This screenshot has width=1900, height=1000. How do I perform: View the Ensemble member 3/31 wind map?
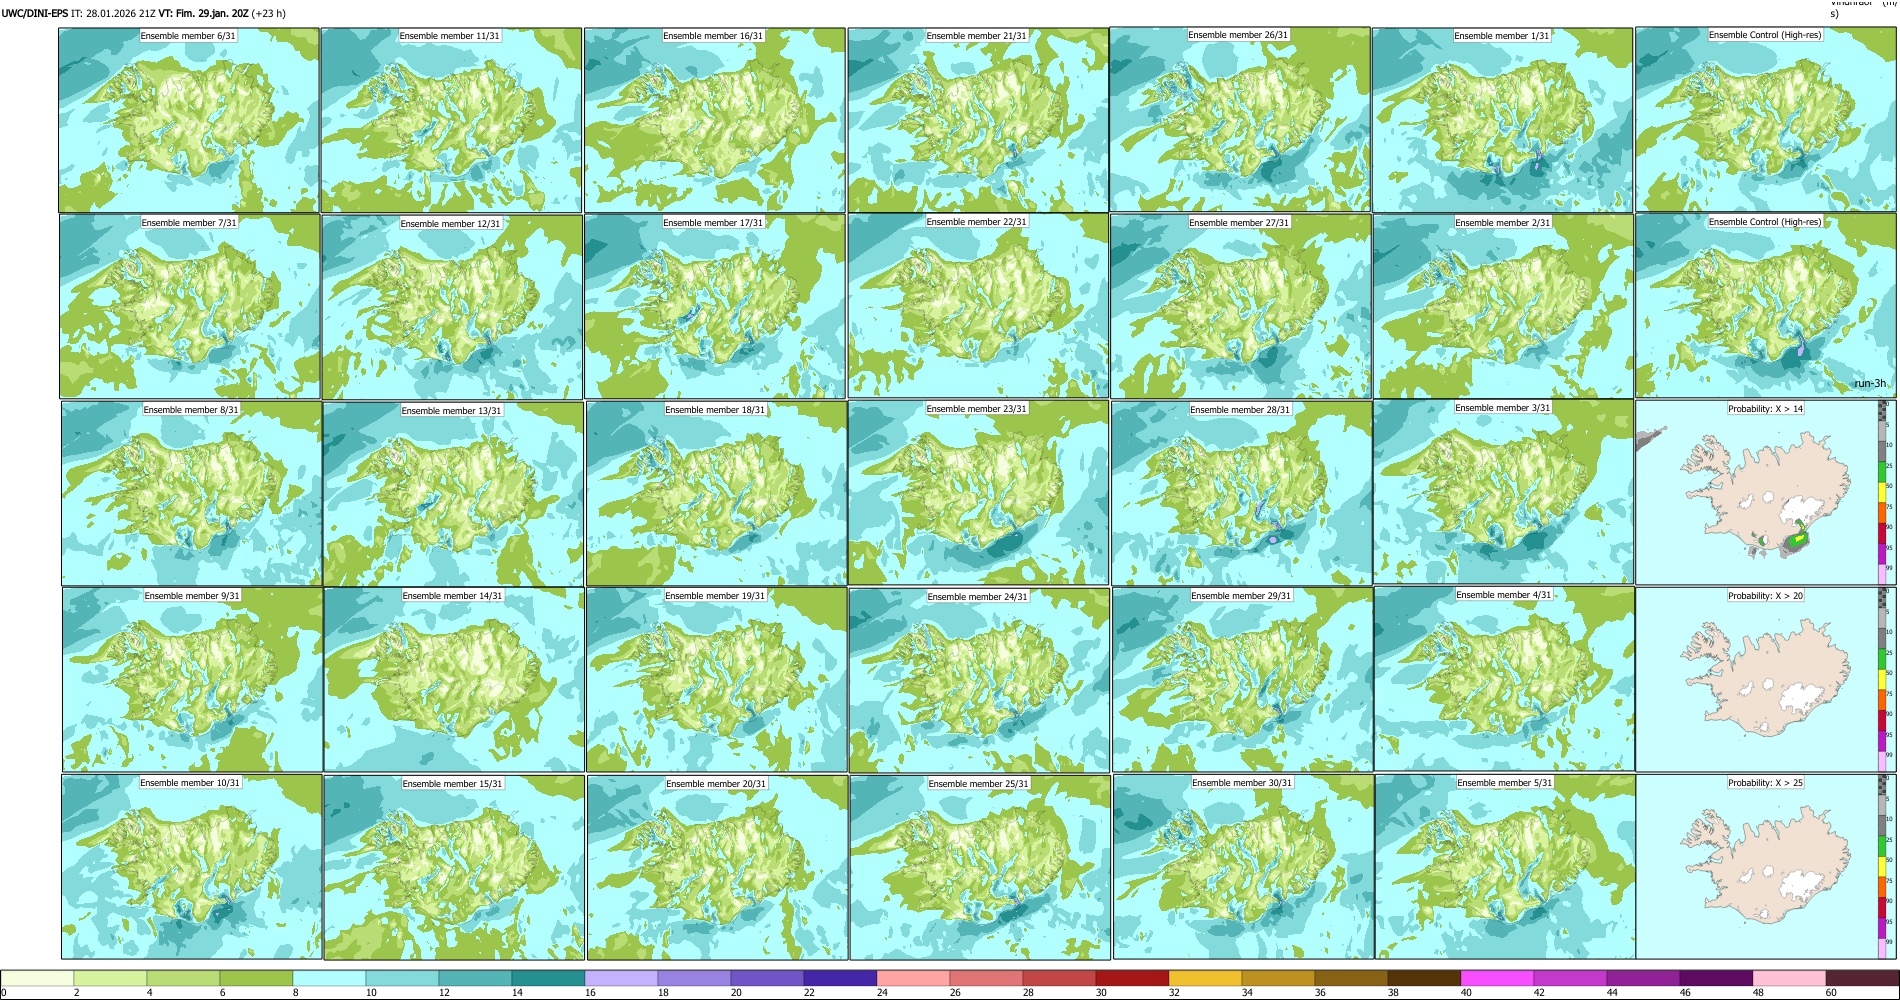tap(1504, 493)
